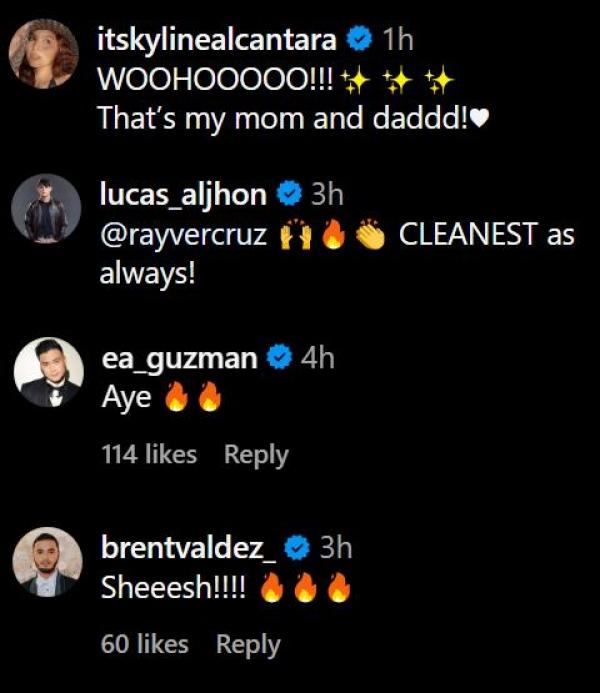
Task: Visit lucas_aljhon's profile via username
Action: [x=183, y=195]
